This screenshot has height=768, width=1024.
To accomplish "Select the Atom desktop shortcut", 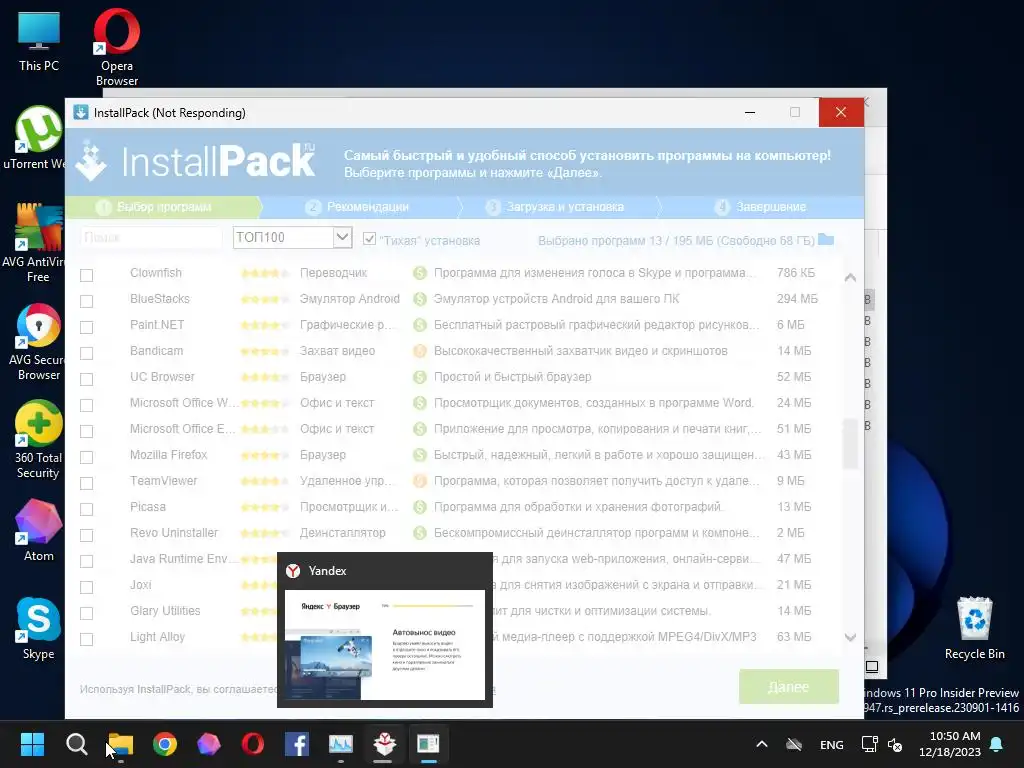I will 39,531.
